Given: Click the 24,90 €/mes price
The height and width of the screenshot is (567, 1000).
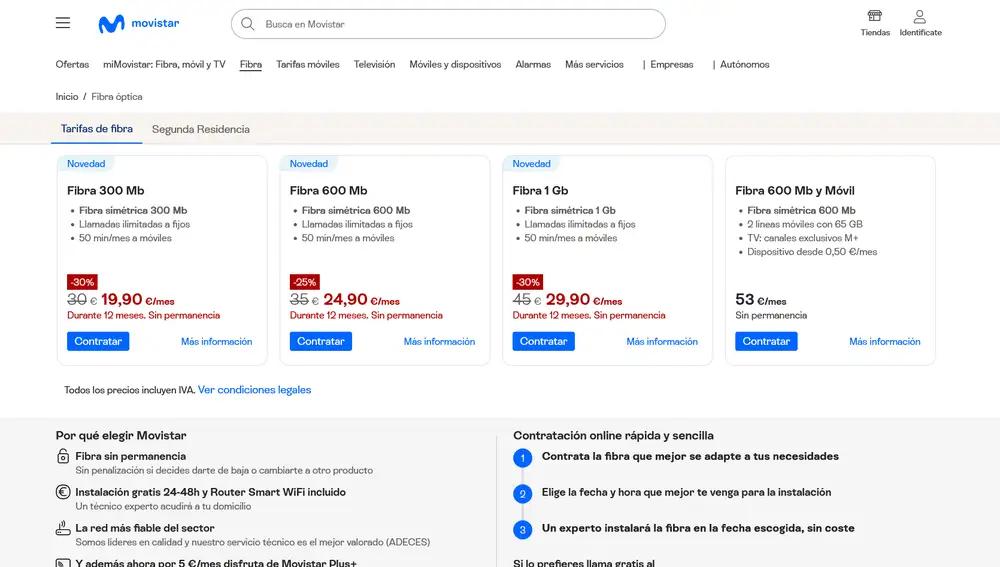Looking at the screenshot, I should (362, 300).
